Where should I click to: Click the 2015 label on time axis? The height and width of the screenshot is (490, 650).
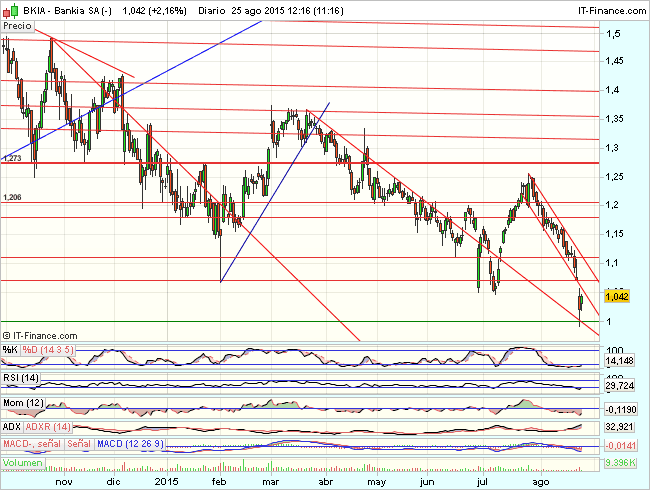[166, 481]
